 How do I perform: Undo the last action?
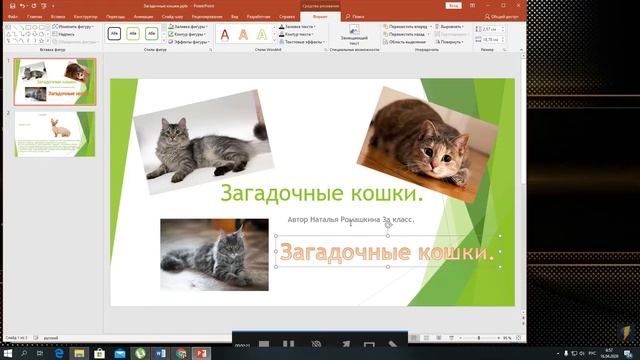click(x=22, y=6)
